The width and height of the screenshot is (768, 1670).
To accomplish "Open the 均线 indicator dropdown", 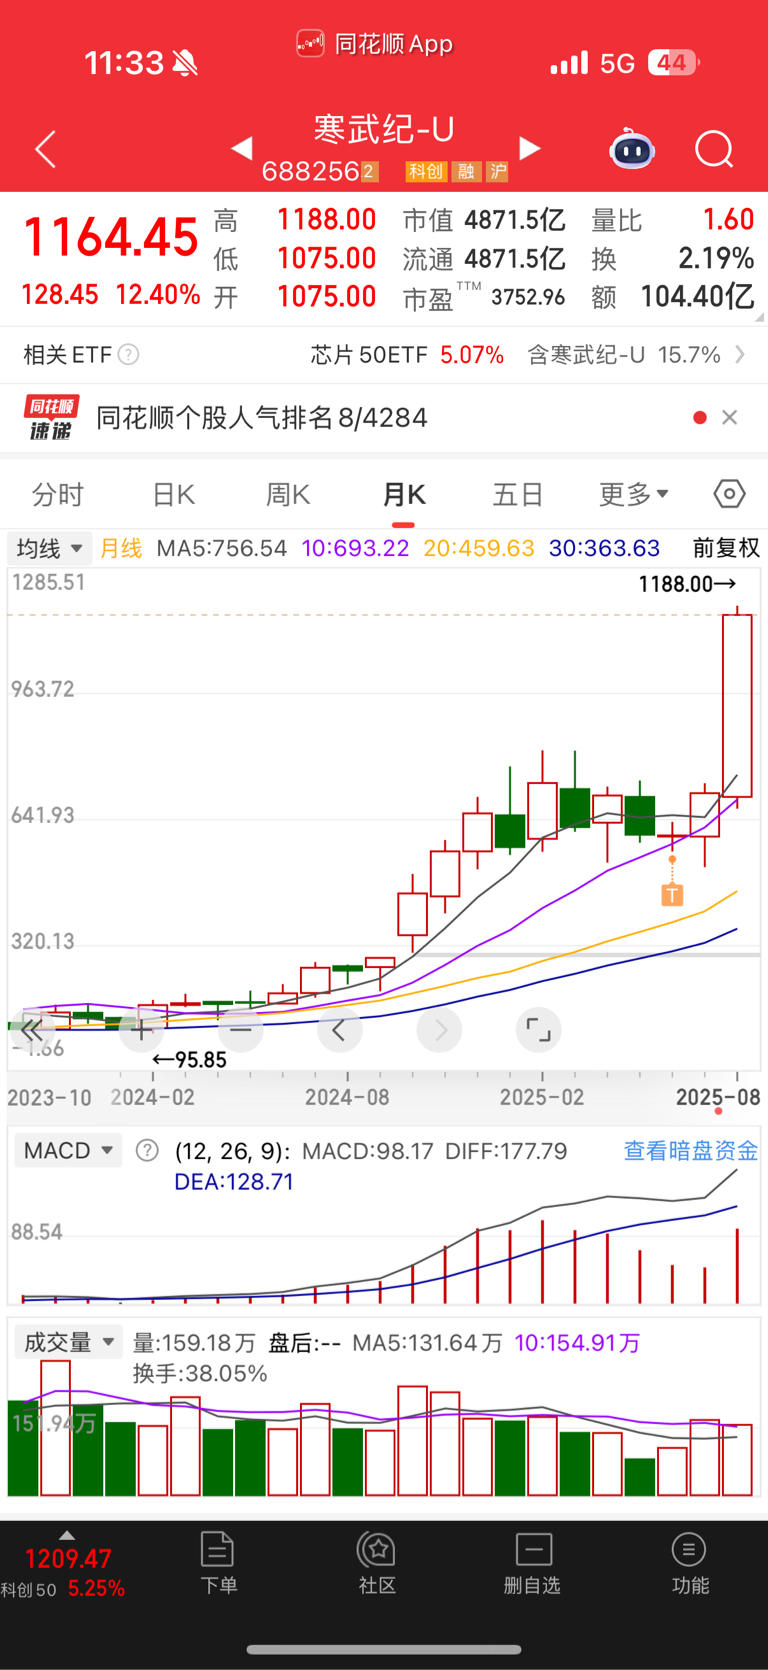I will (x=49, y=548).
